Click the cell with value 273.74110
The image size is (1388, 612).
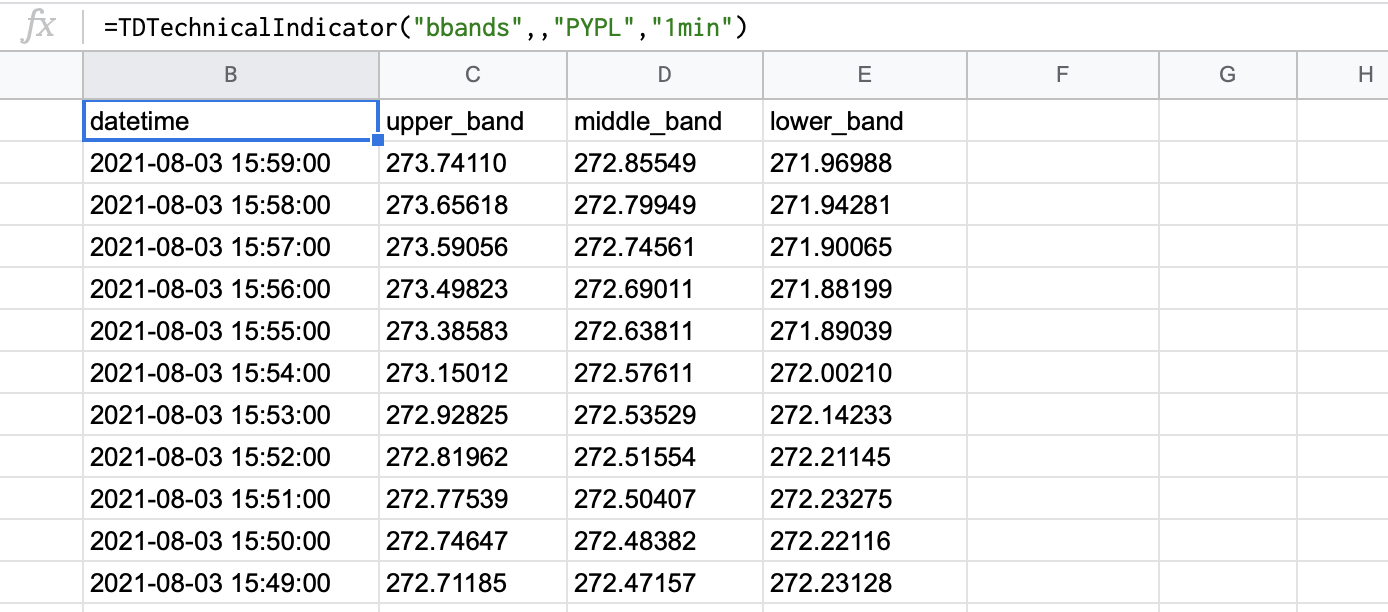point(472,163)
